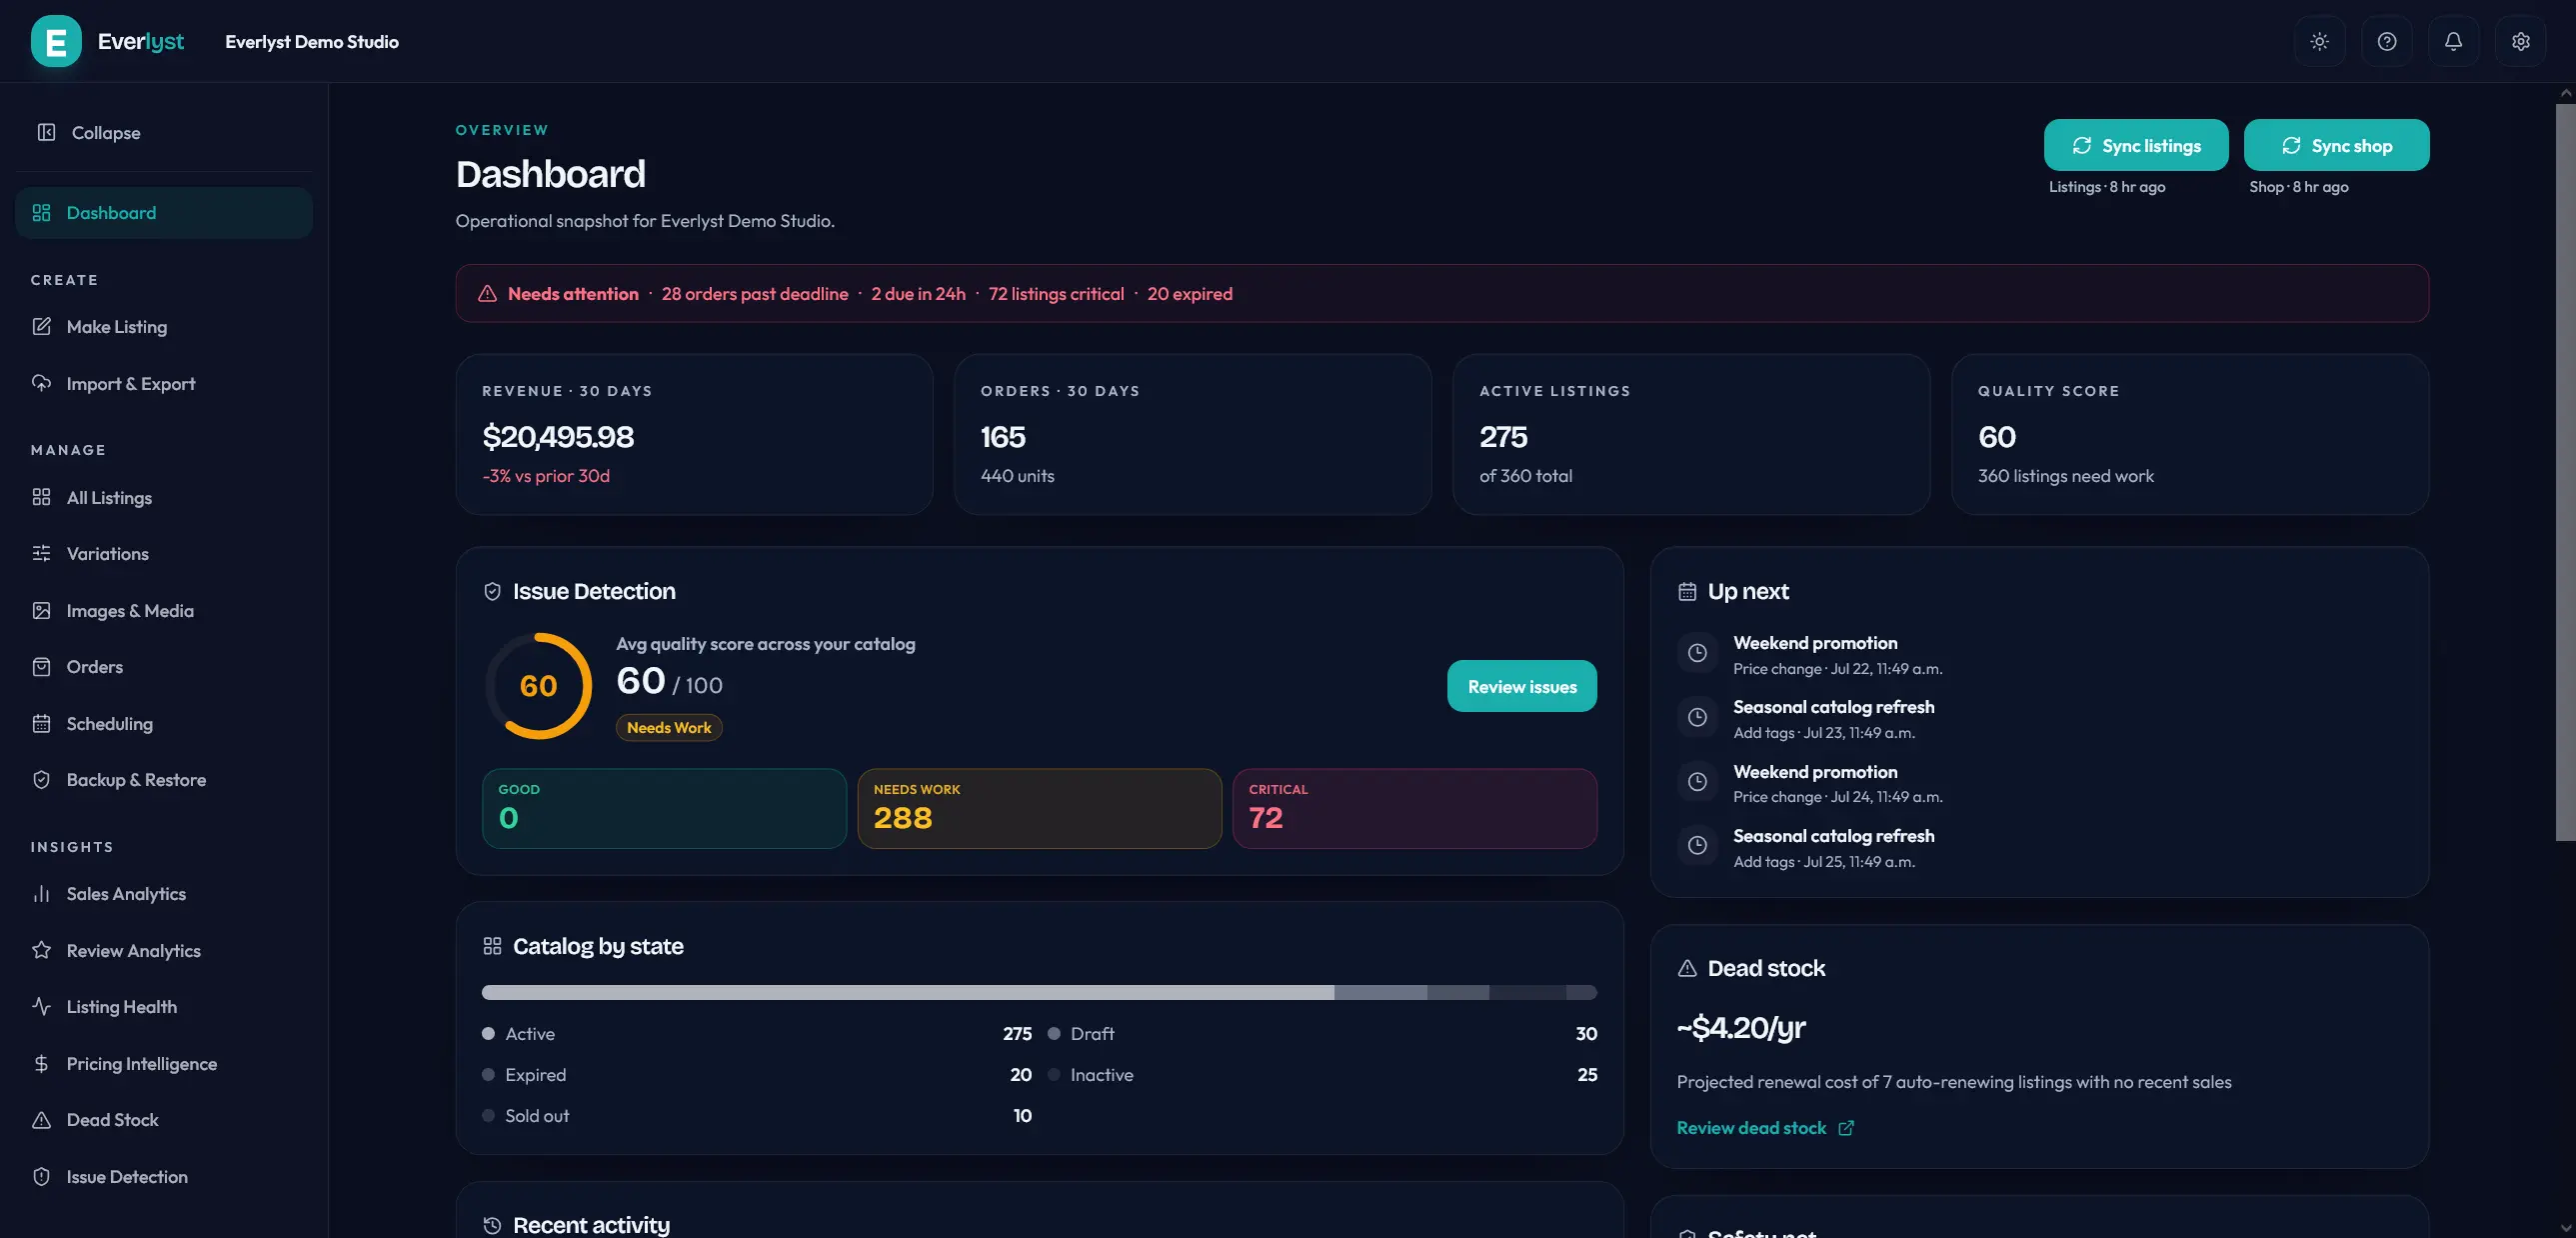Click the Inactive 25 legend row

click(x=1322, y=1075)
